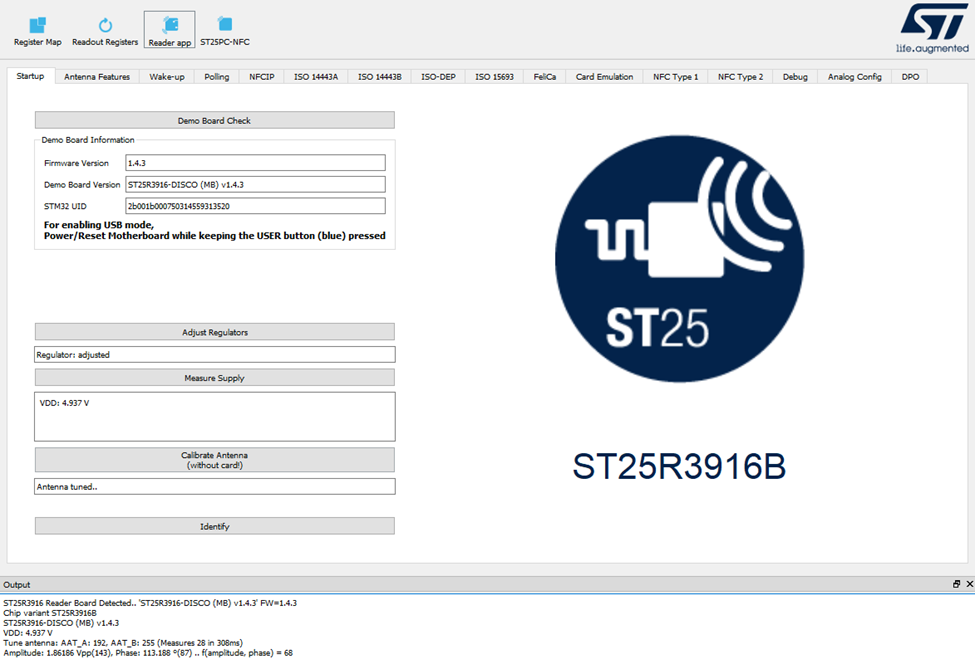Click the 'Chip variant ST25R3916B' output line
Screen dimensions: 975x659
point(50,613)
